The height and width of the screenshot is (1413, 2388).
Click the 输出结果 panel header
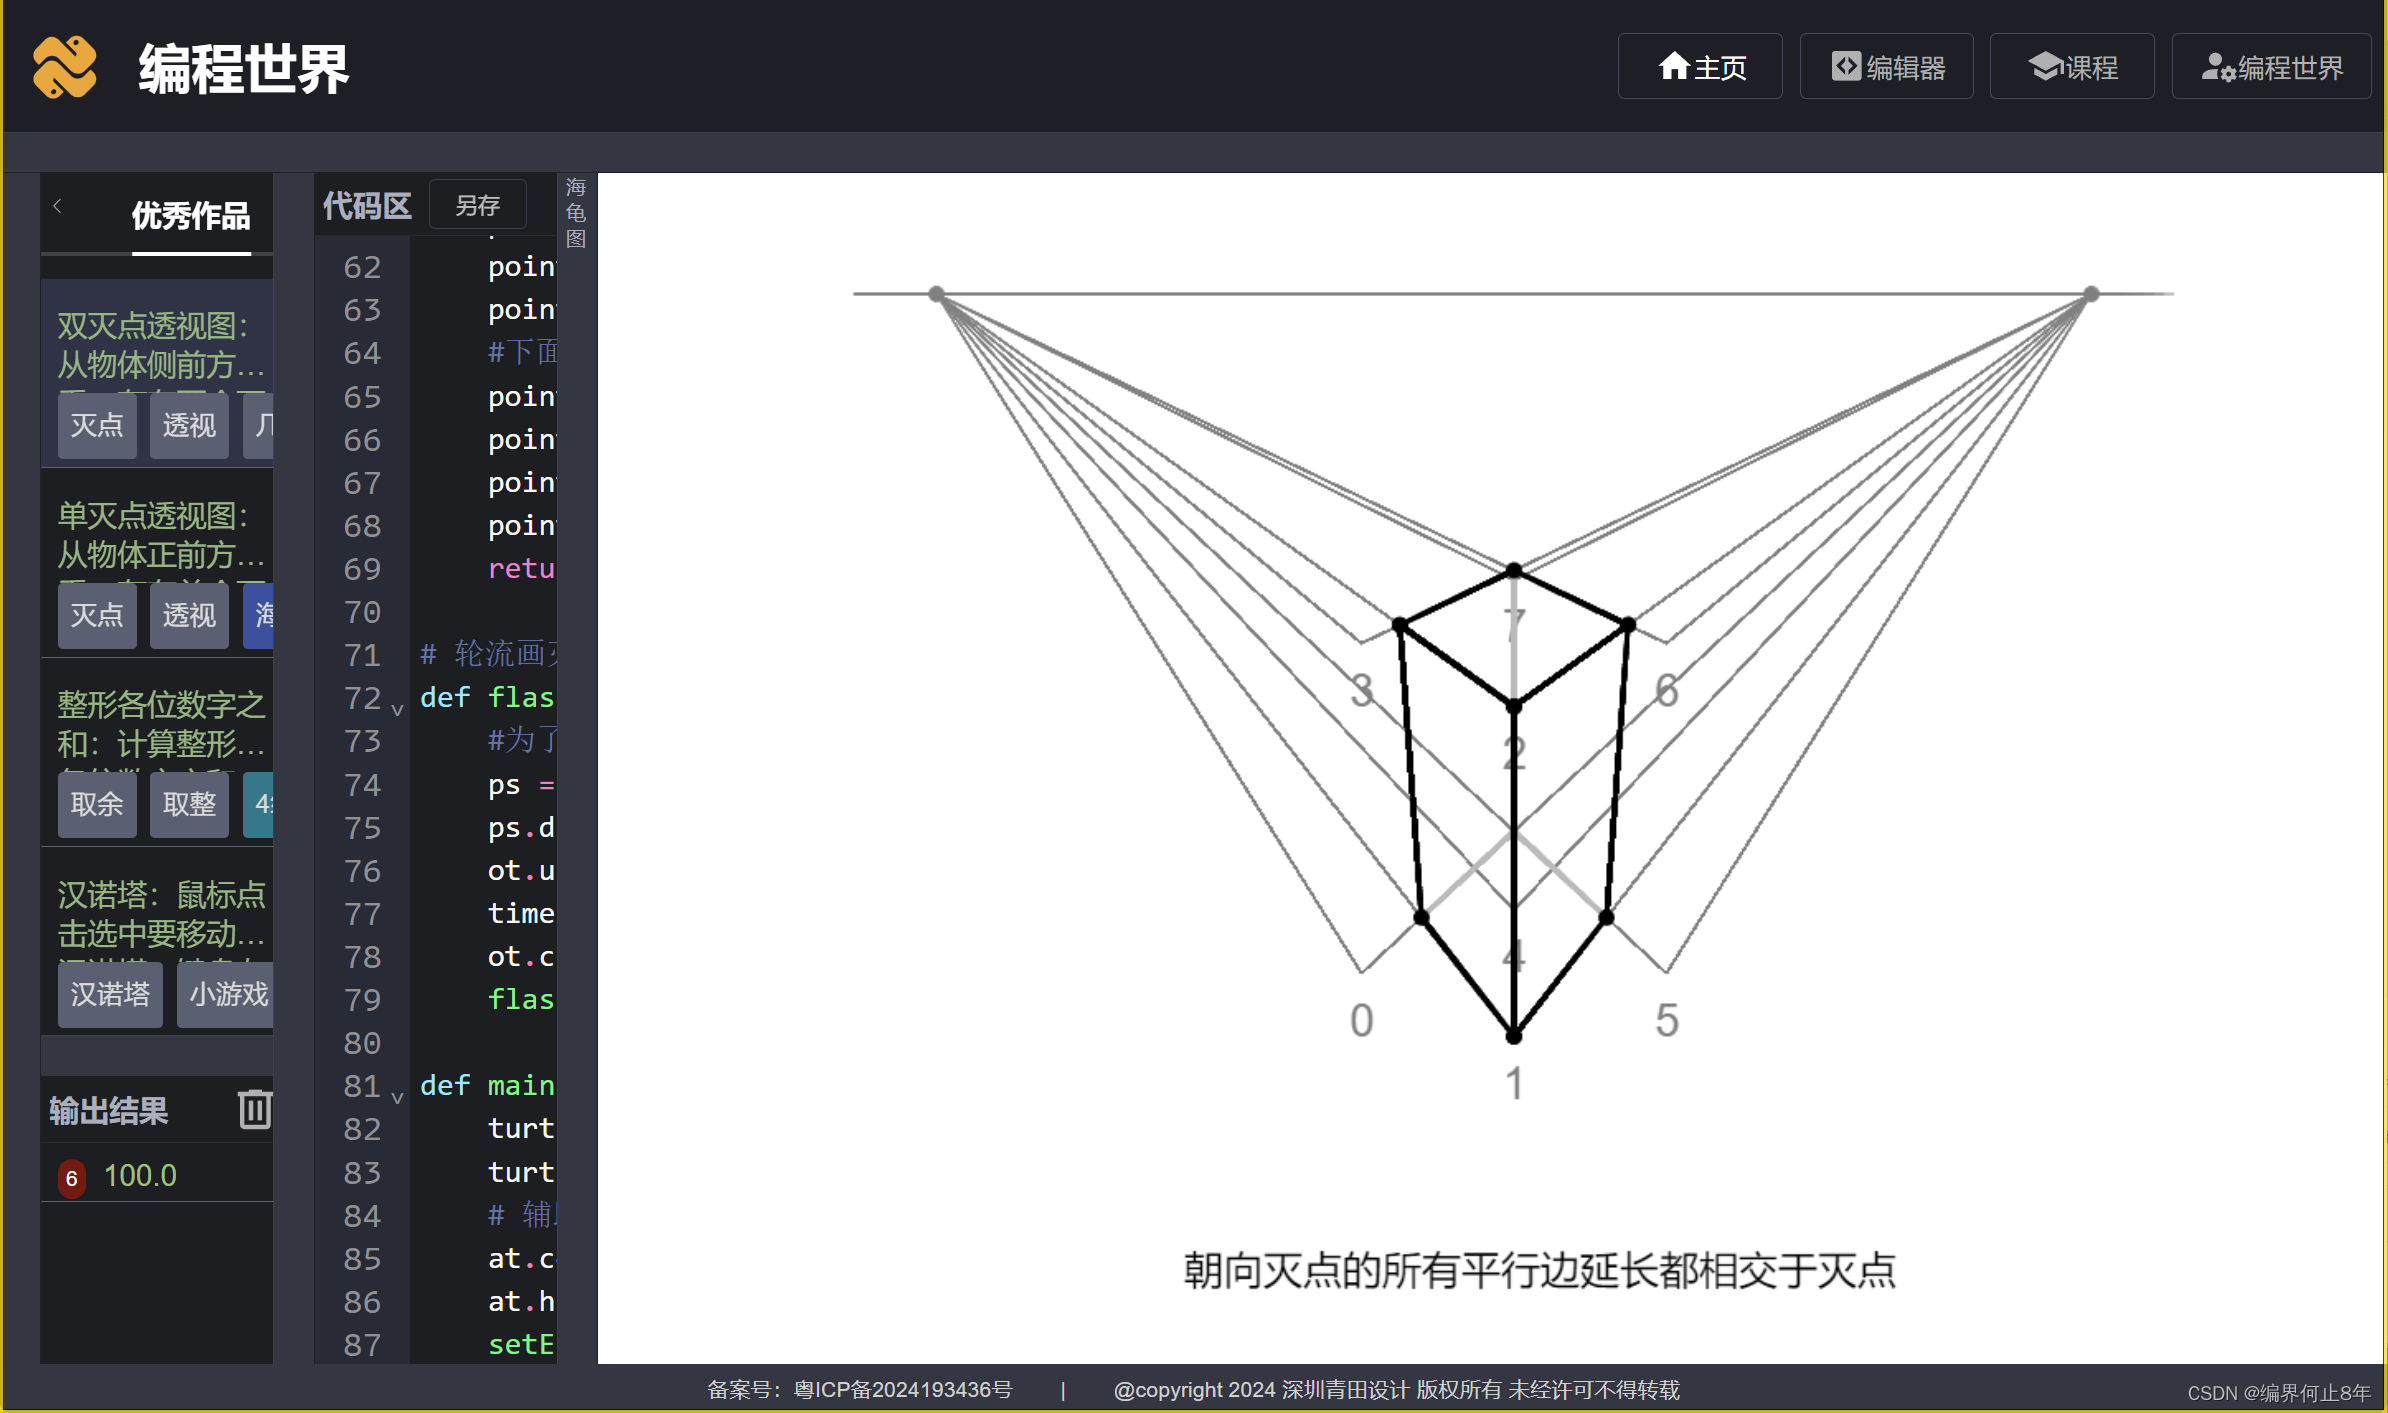point(108,1110)
